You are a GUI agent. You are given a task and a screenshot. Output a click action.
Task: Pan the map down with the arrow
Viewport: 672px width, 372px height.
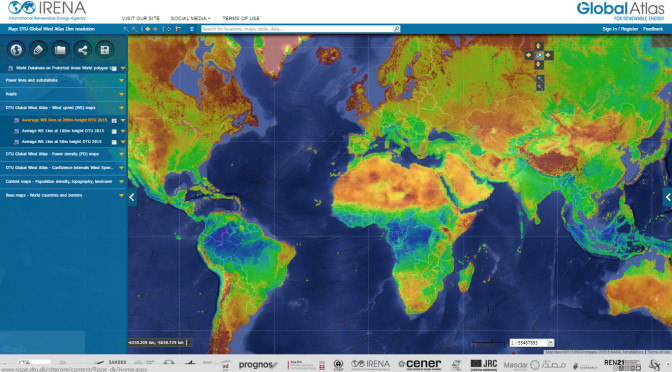[539, 65]
